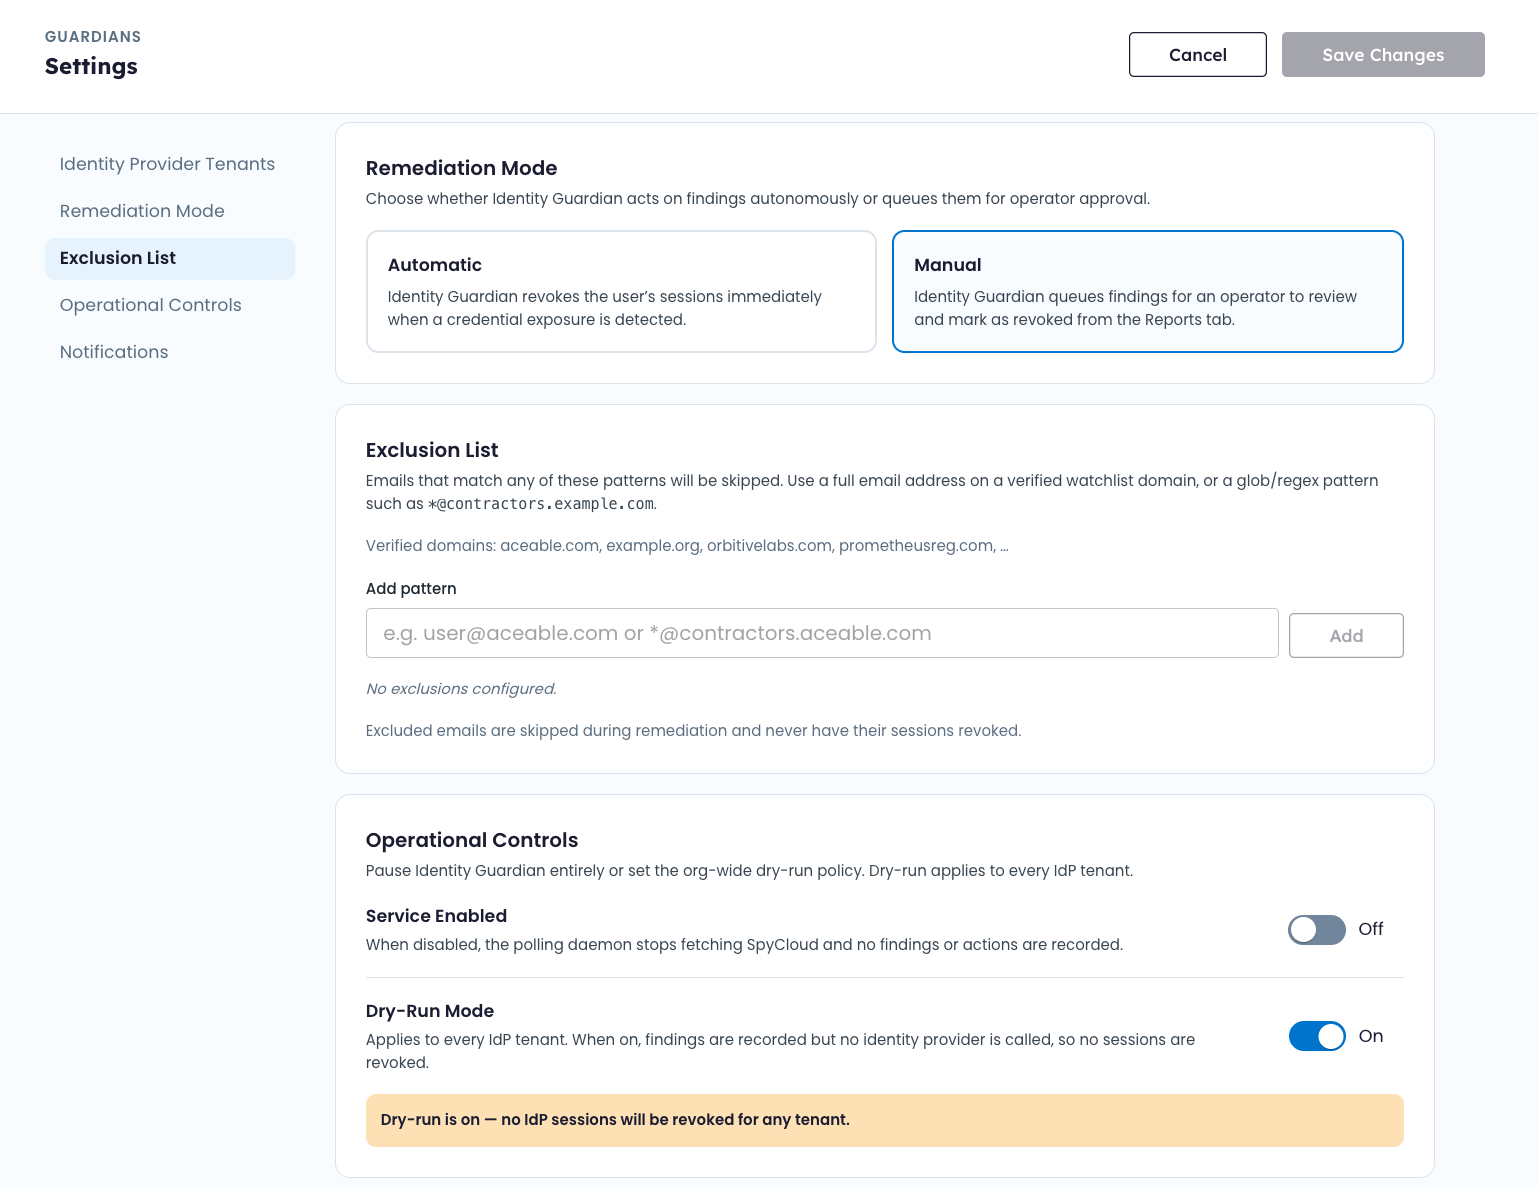The width and height of the screenshot is (1538, 1188).
Task: Click the Exclusion List section heading
Action: click(432, 450)
